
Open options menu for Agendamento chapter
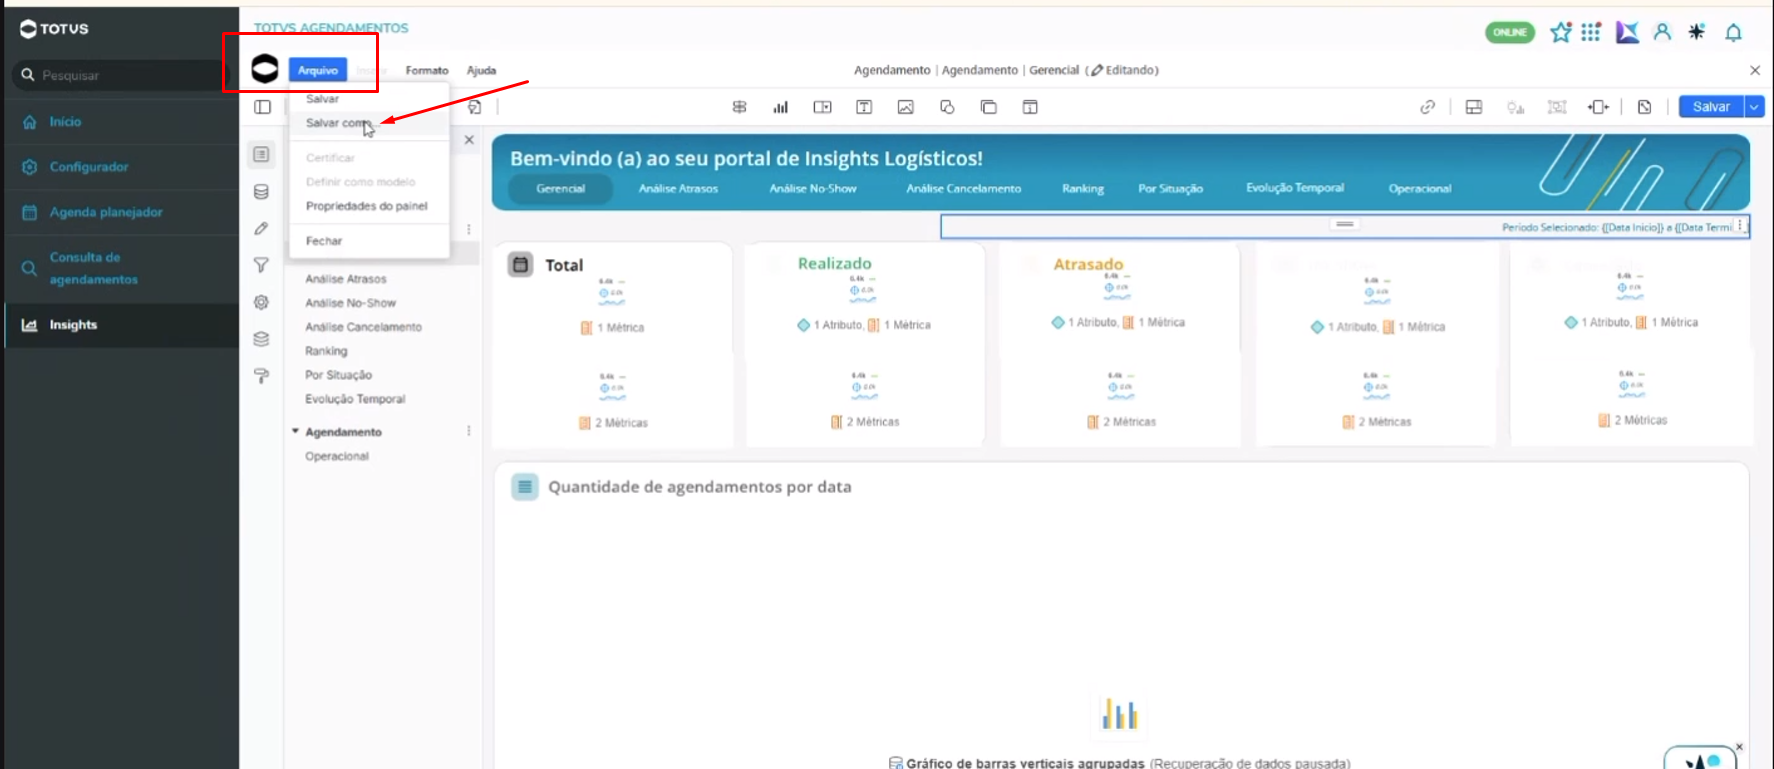pos(468,431)
